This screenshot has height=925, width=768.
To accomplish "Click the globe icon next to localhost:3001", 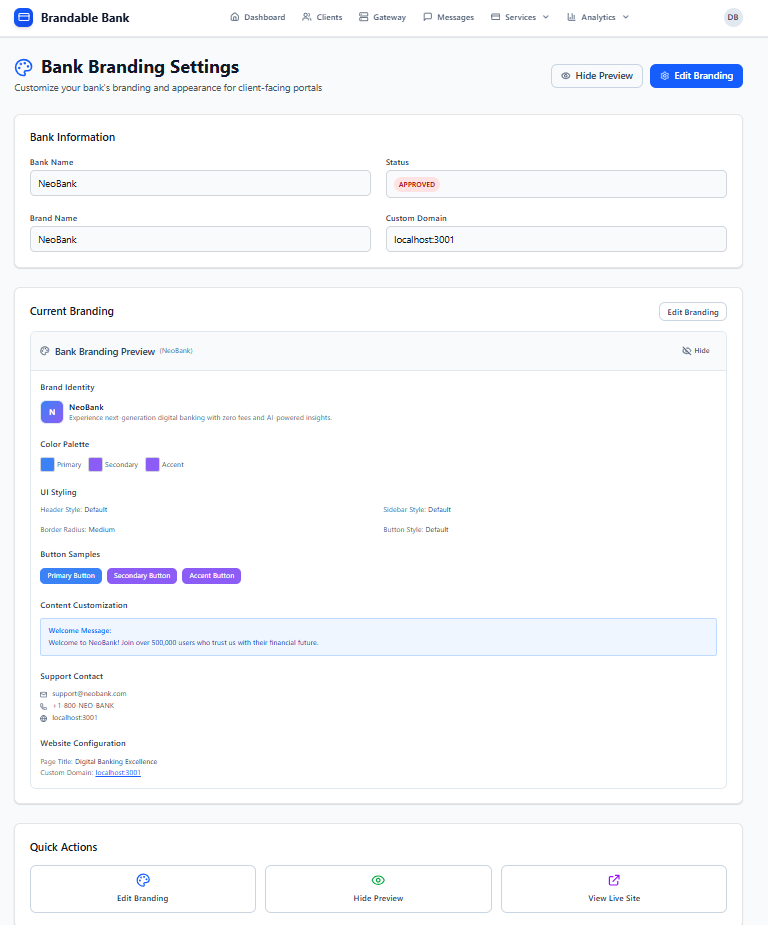I will 44,718.
